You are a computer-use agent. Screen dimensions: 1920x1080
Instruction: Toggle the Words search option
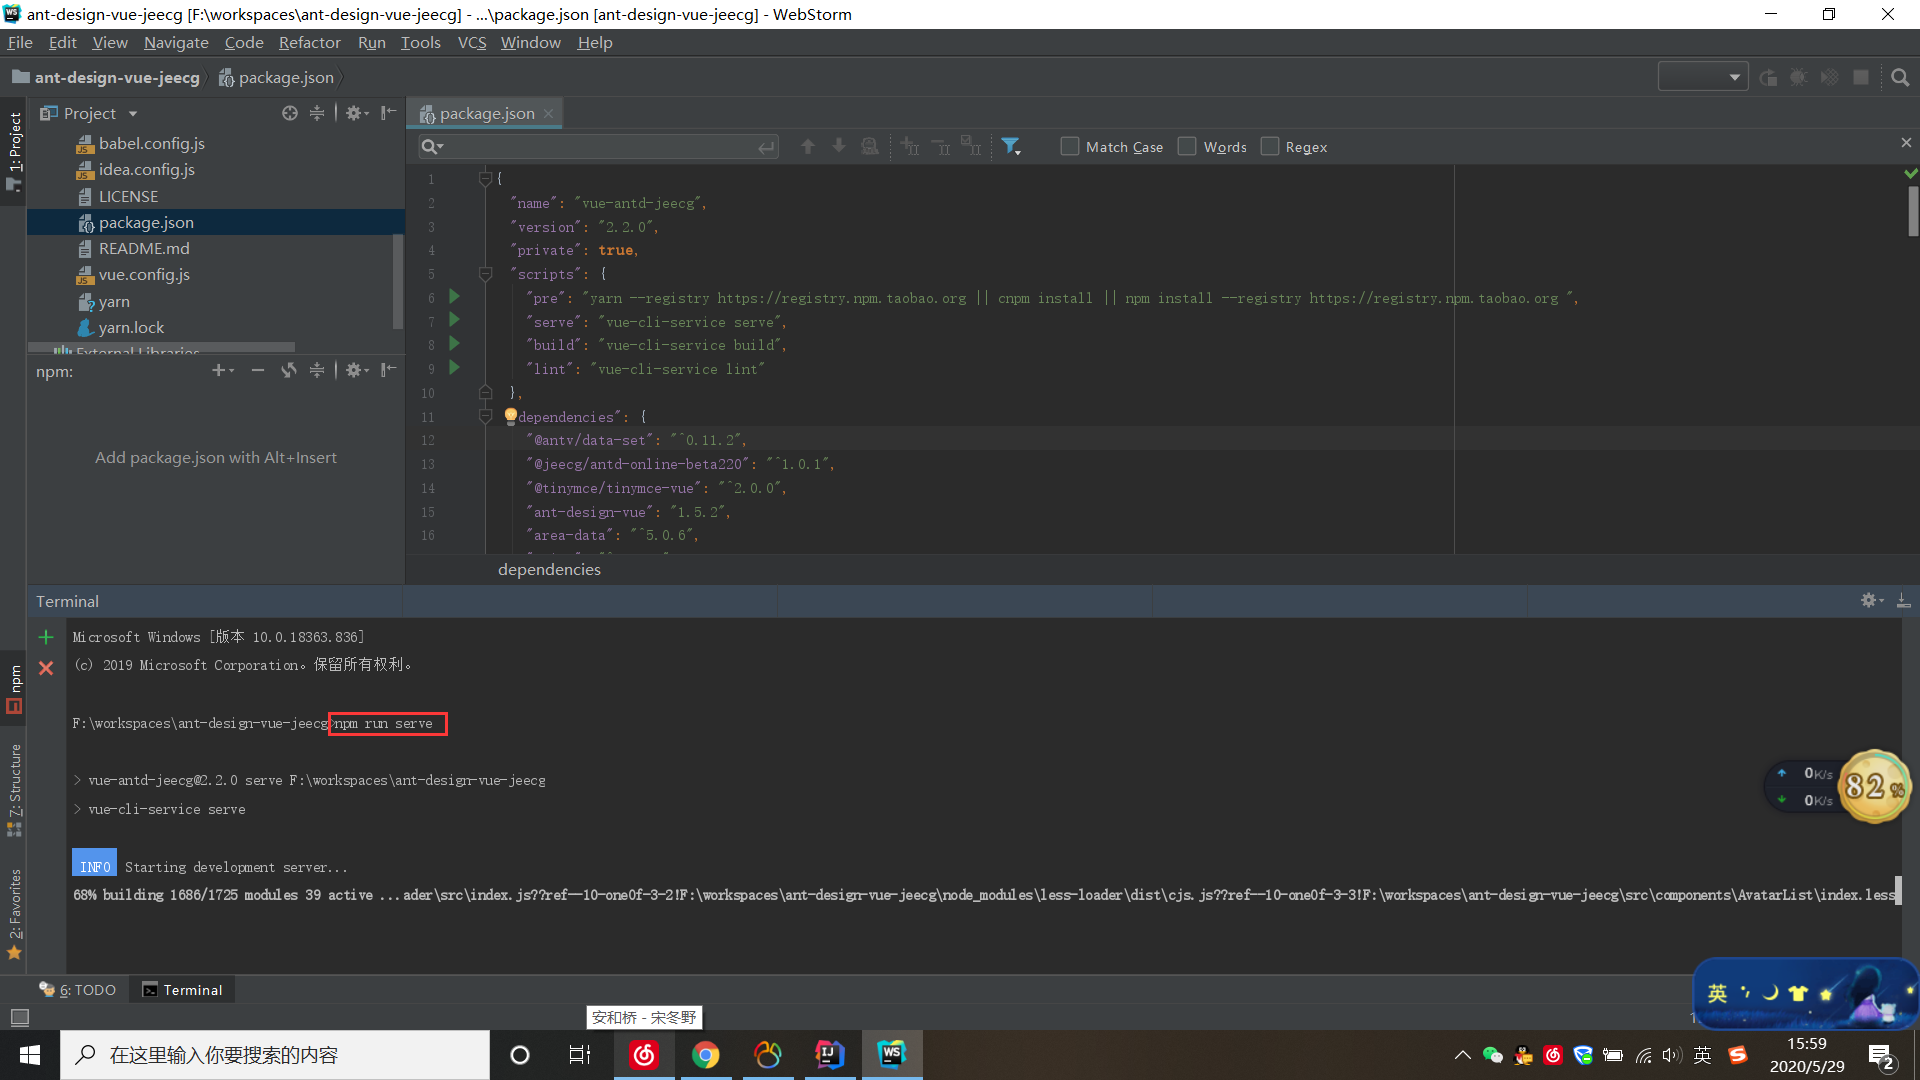click(x=1187, y=146)
